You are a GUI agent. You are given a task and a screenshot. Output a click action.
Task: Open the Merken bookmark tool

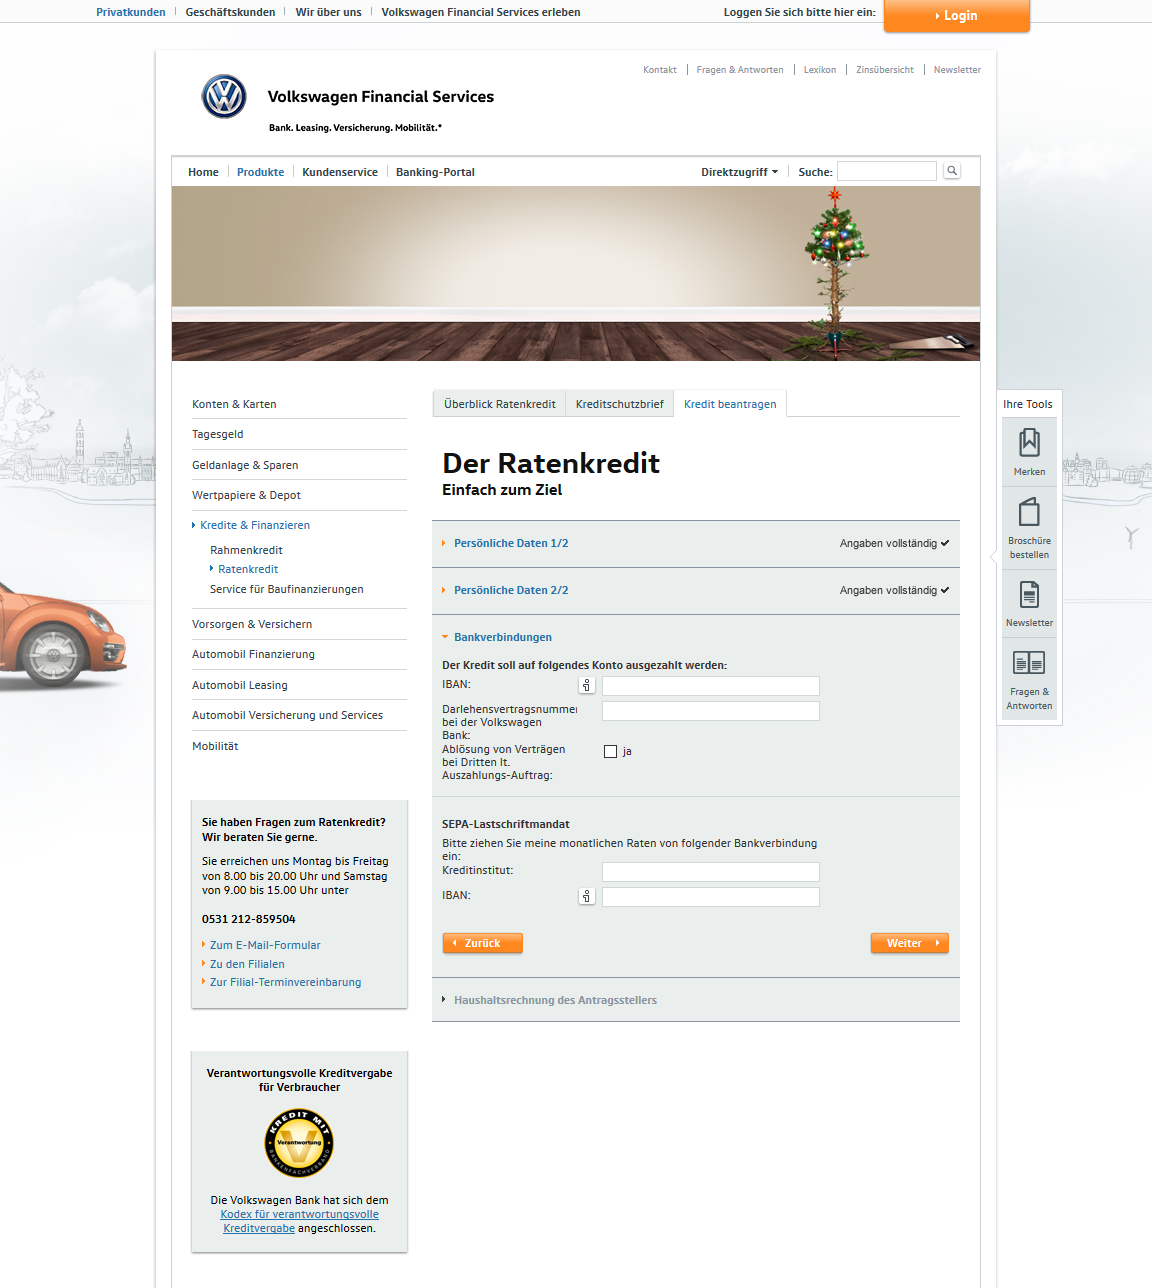(x=1029, y=452)
